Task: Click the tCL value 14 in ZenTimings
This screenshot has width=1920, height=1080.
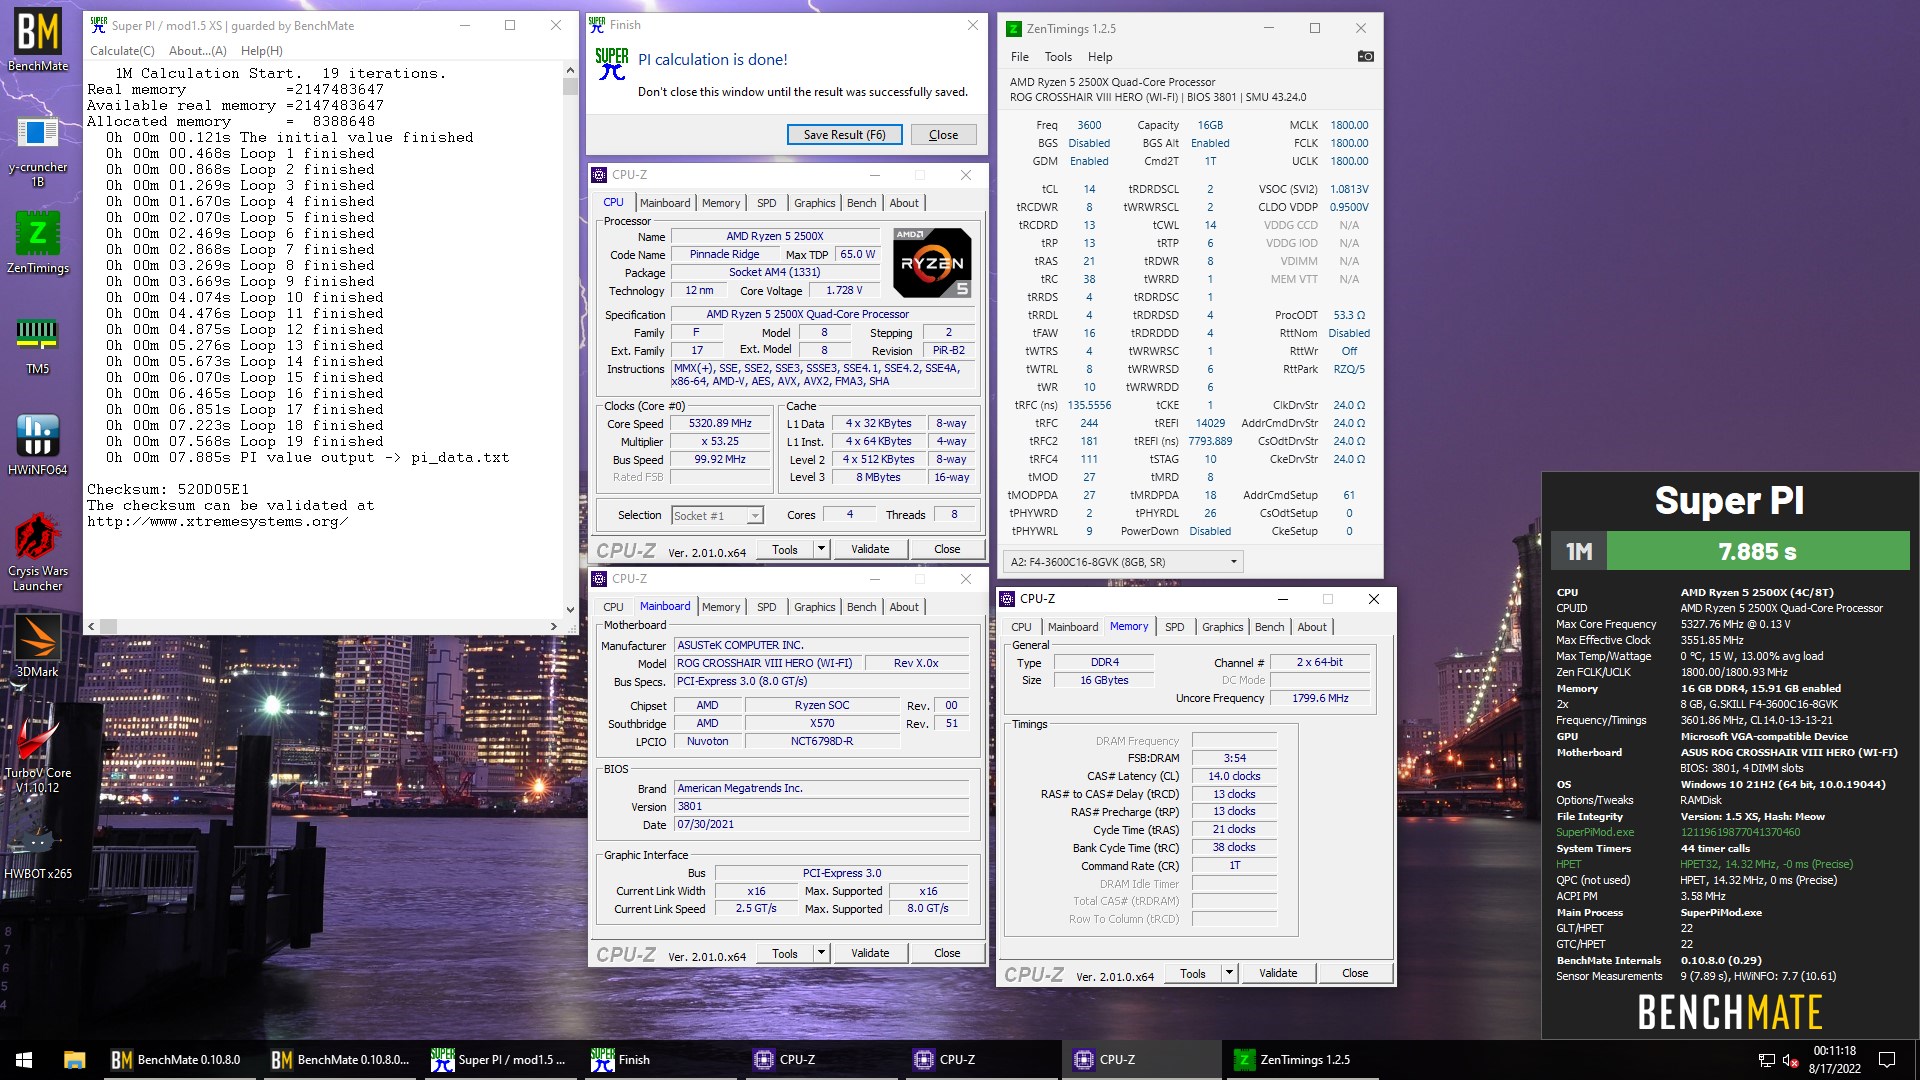Action: pyautogui.click(x=1089, y=189)
